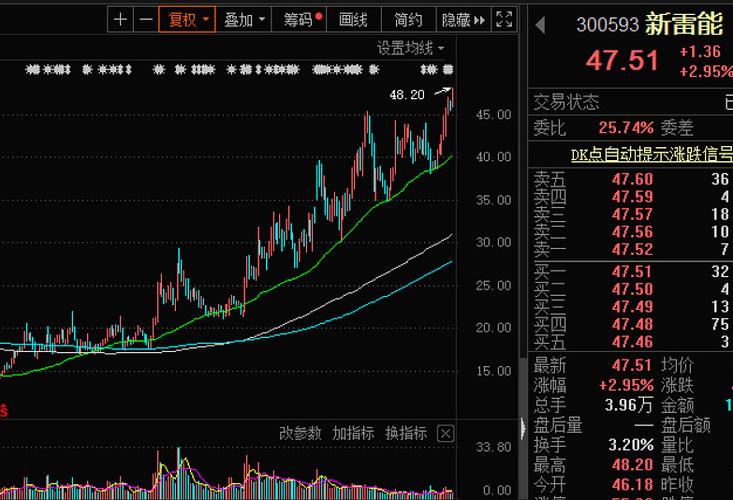Screen dimensions: 733x500
Task: Click 买三 price 47.49
Action: 632,307
